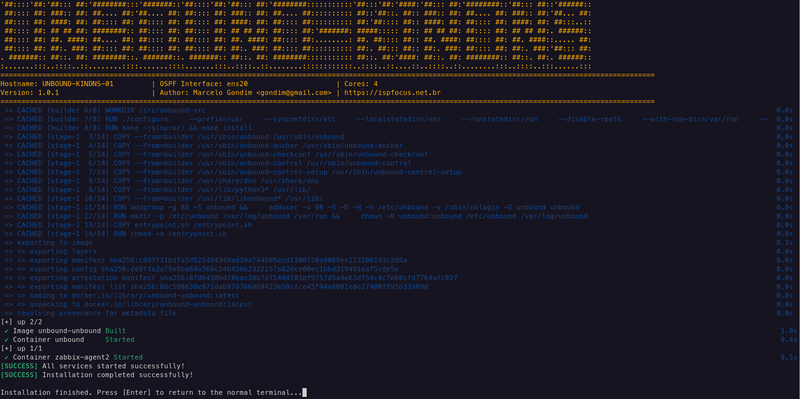The height and width of the screenshot is (399, 800).
Task: Click the COPY unbound-anchor line
Action: 204,145
